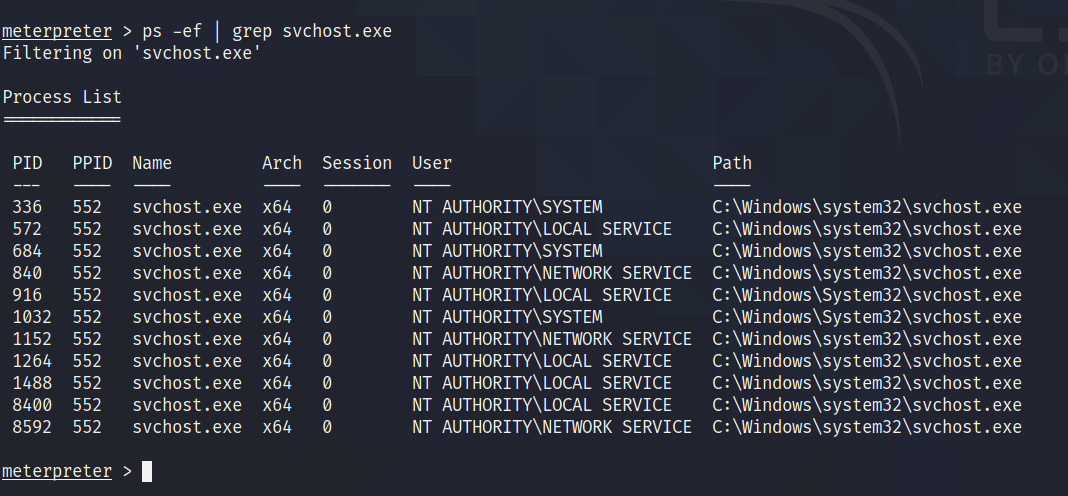Click PID 572 in process list
The height and width of the screenshot is (496, 1068).
pos(27,229)
